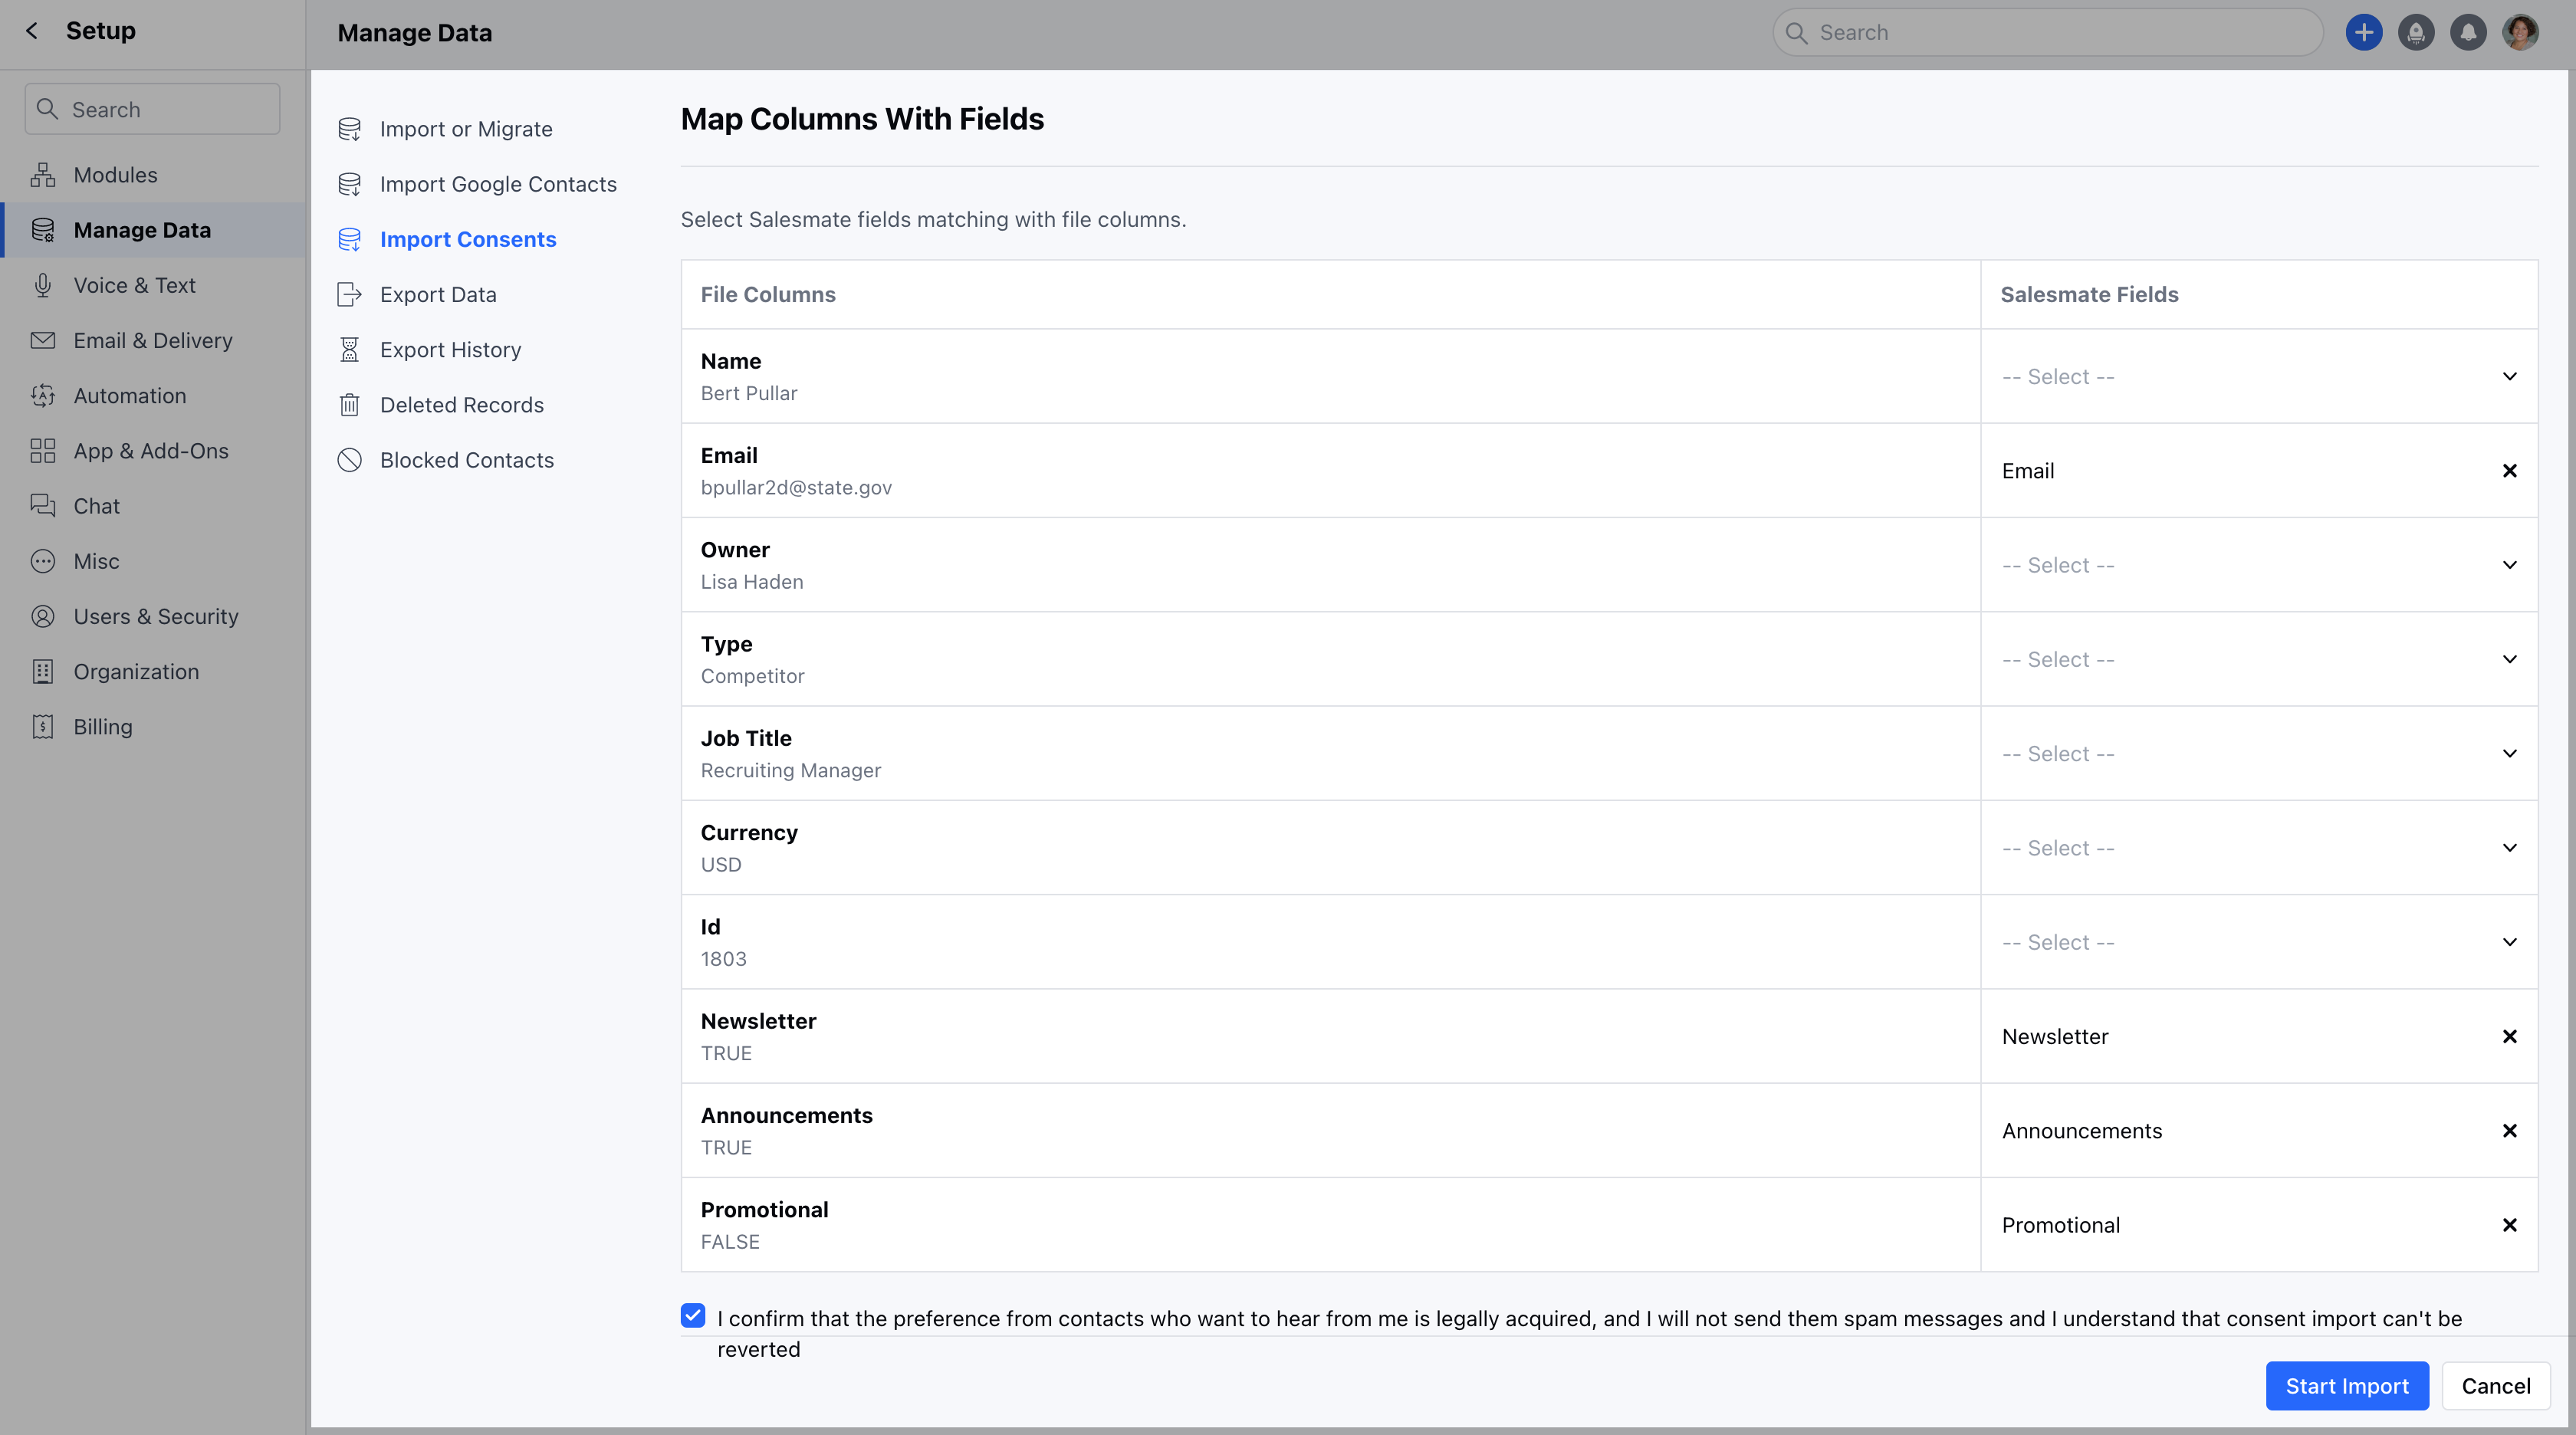Viewport: 2576px width, 1435px height.
Task: Clear the Email field mapping
Action: pos(2510,471)
